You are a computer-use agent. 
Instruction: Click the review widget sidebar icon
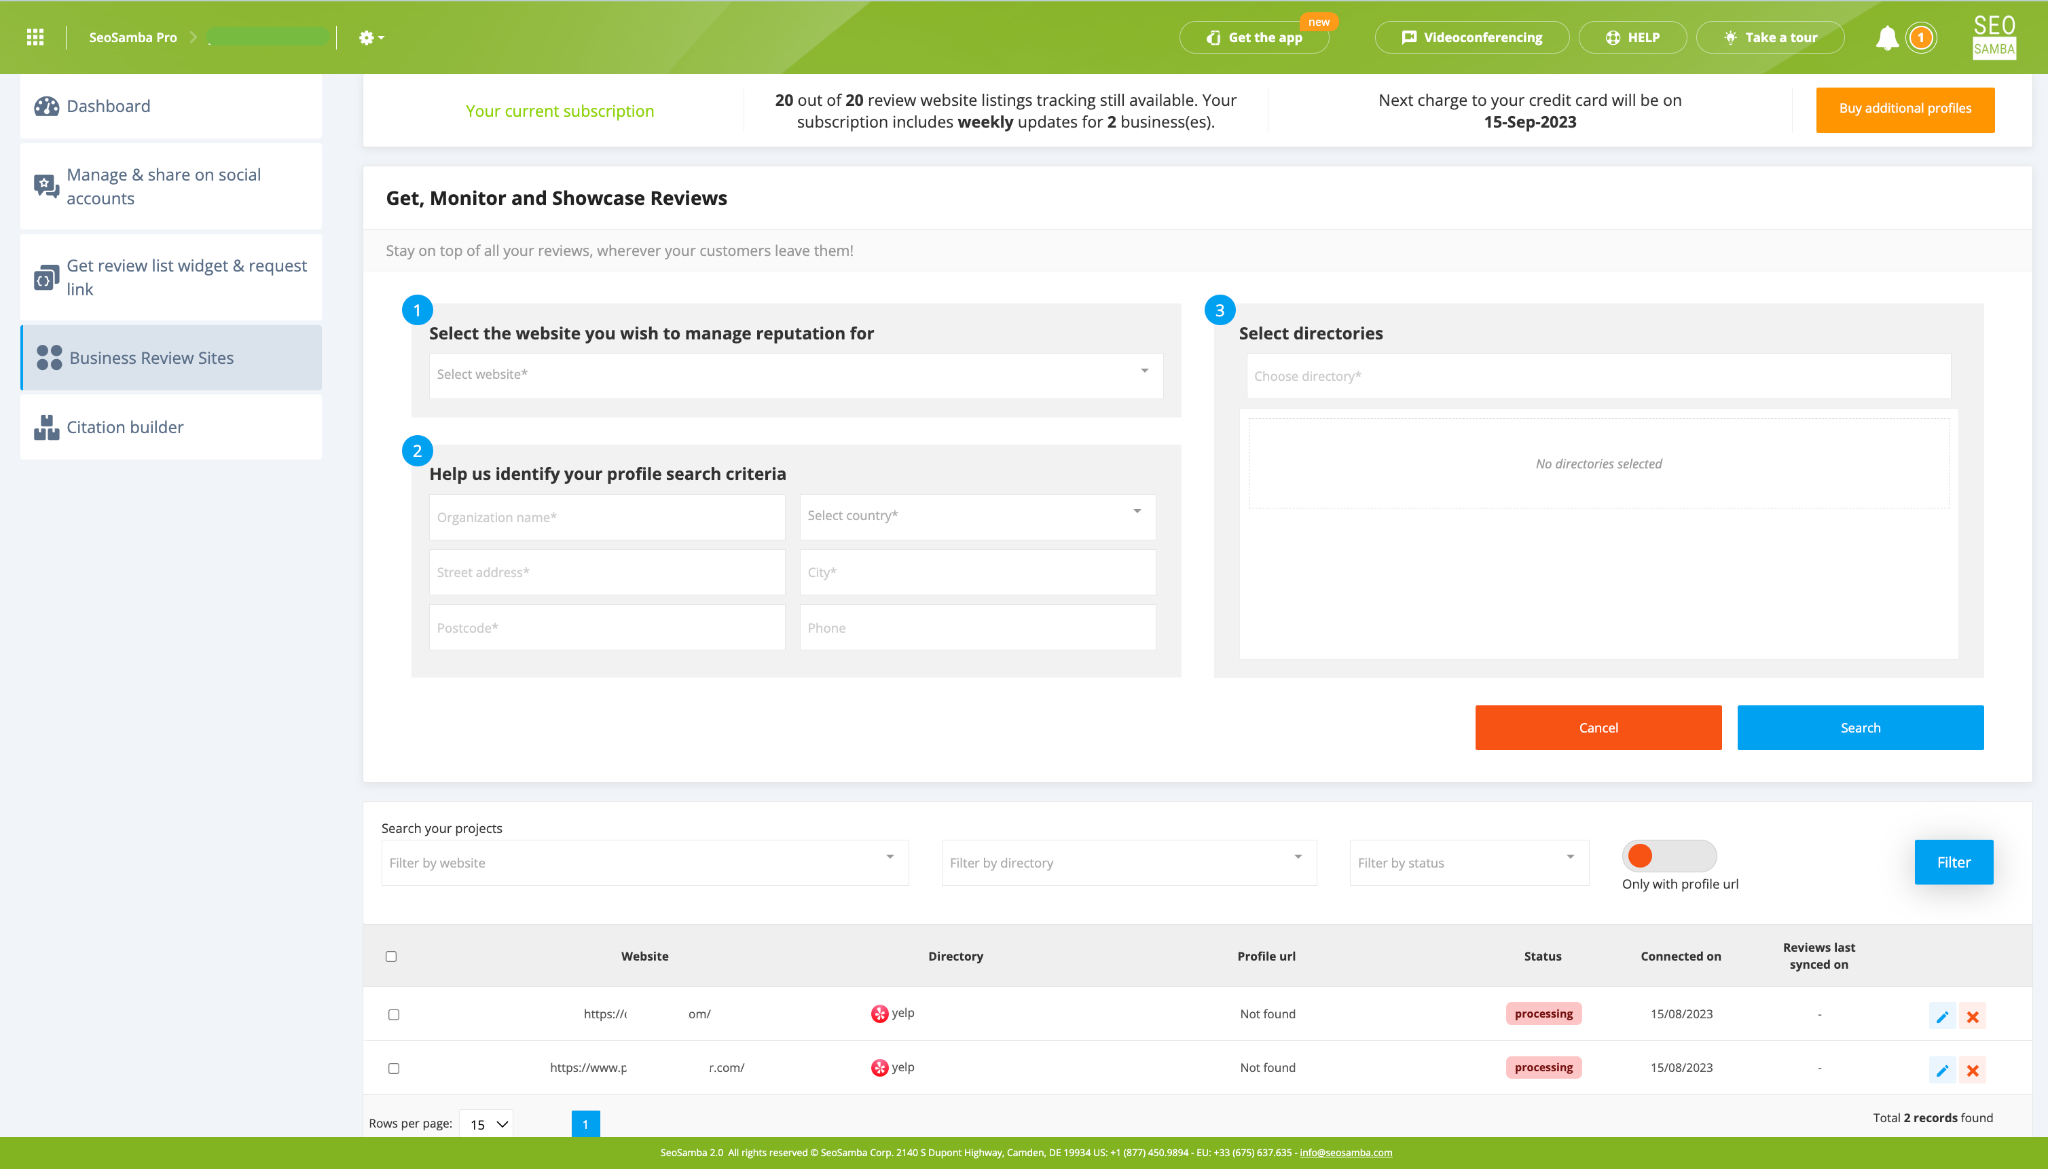[x=46, y=278]
